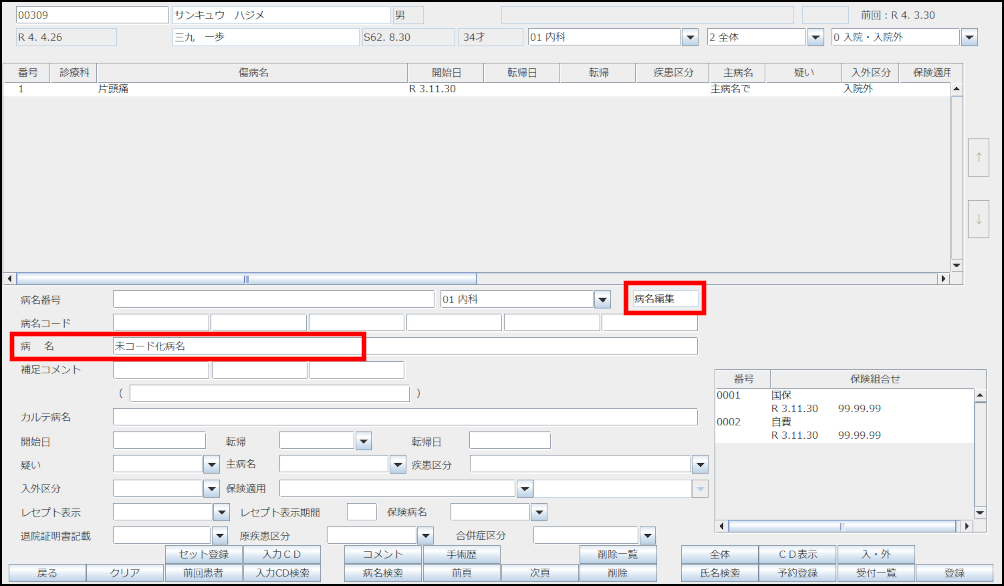The image size is (1004, 586).
Task: Click the 削除 button
Action: pos(617,573)
